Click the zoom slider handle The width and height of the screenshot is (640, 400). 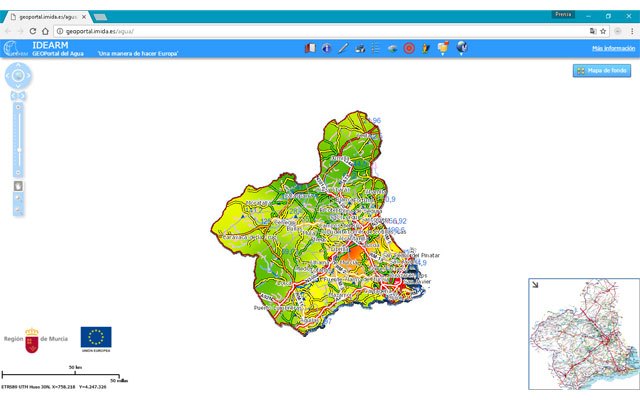tap(18, 148)
